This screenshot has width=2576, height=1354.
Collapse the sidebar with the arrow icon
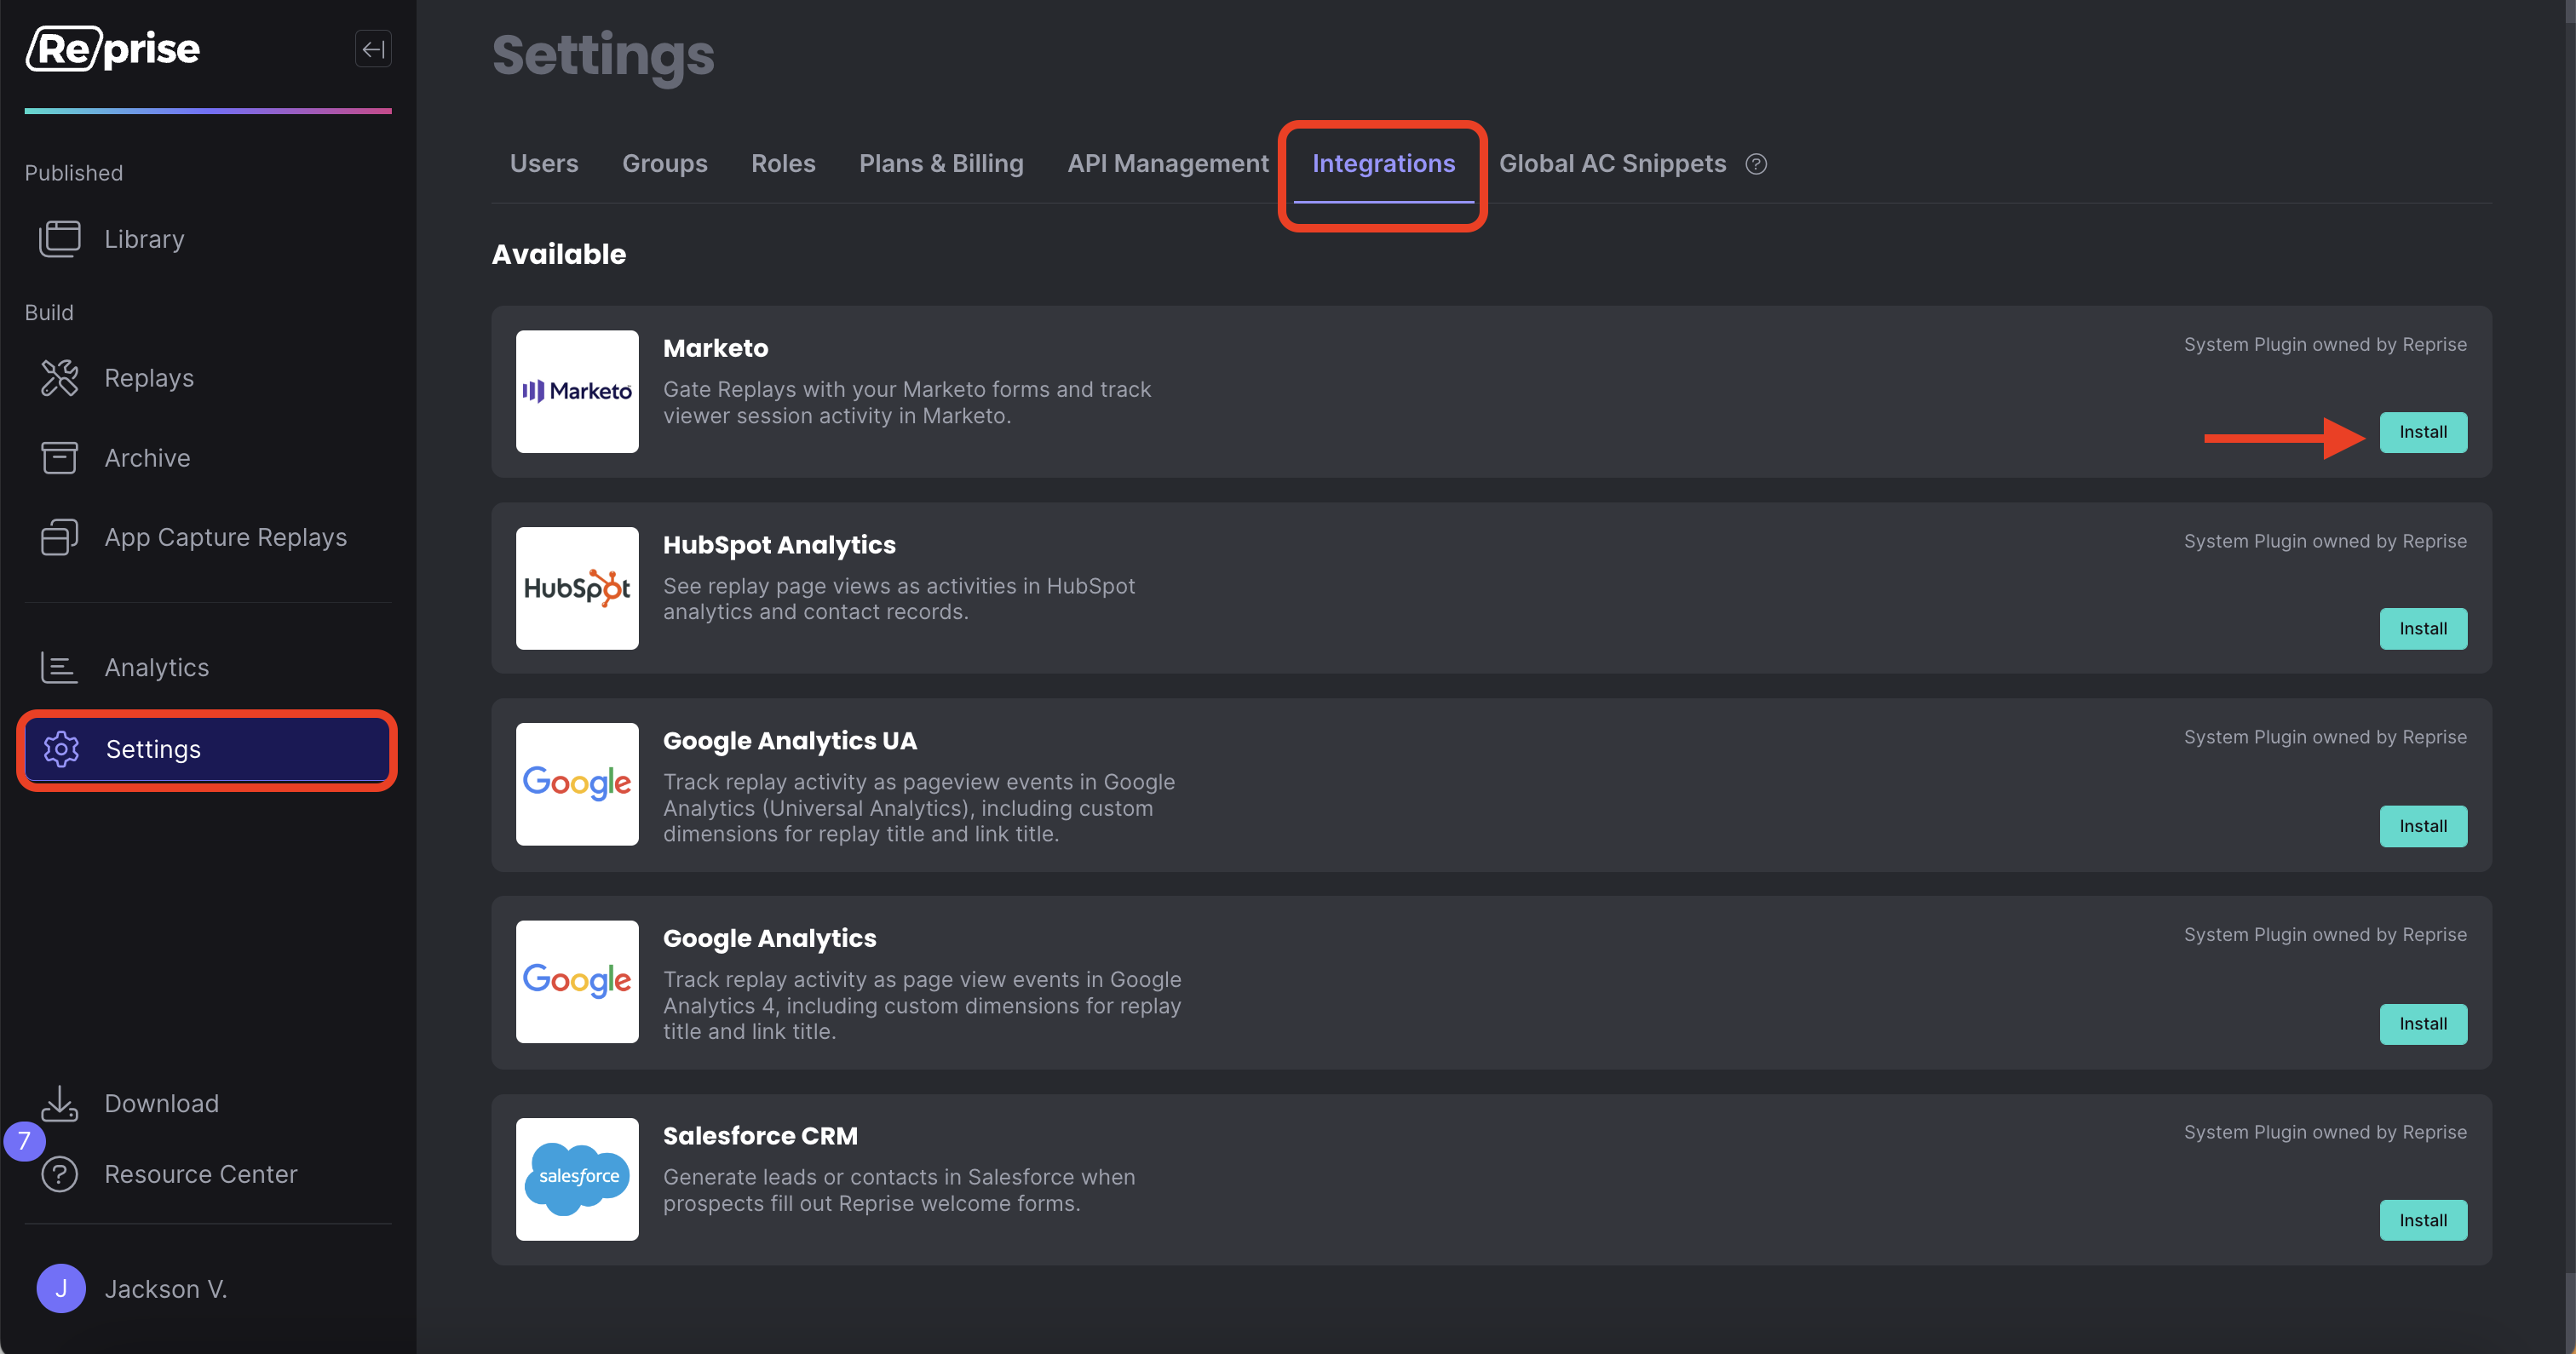pos(373,49)
